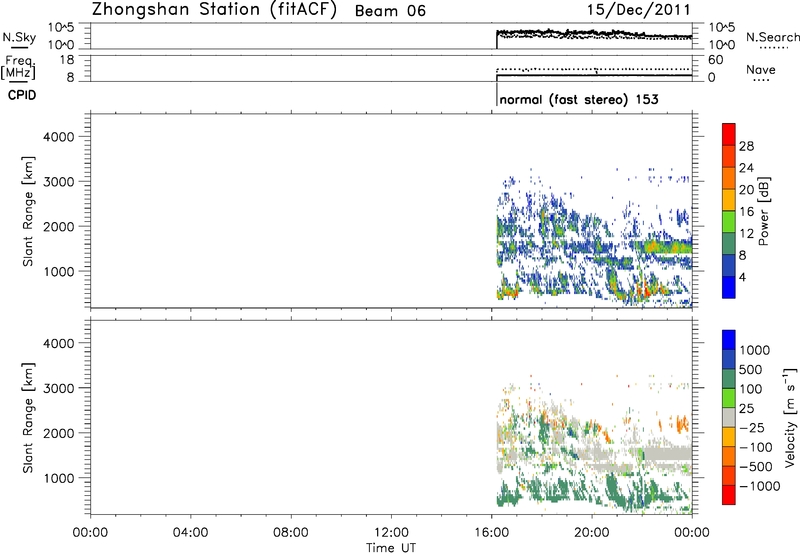
Task: Click the 'Velocity [m s-1]' colorbar title
Action: pyautogui.click(x=790, y=417)
